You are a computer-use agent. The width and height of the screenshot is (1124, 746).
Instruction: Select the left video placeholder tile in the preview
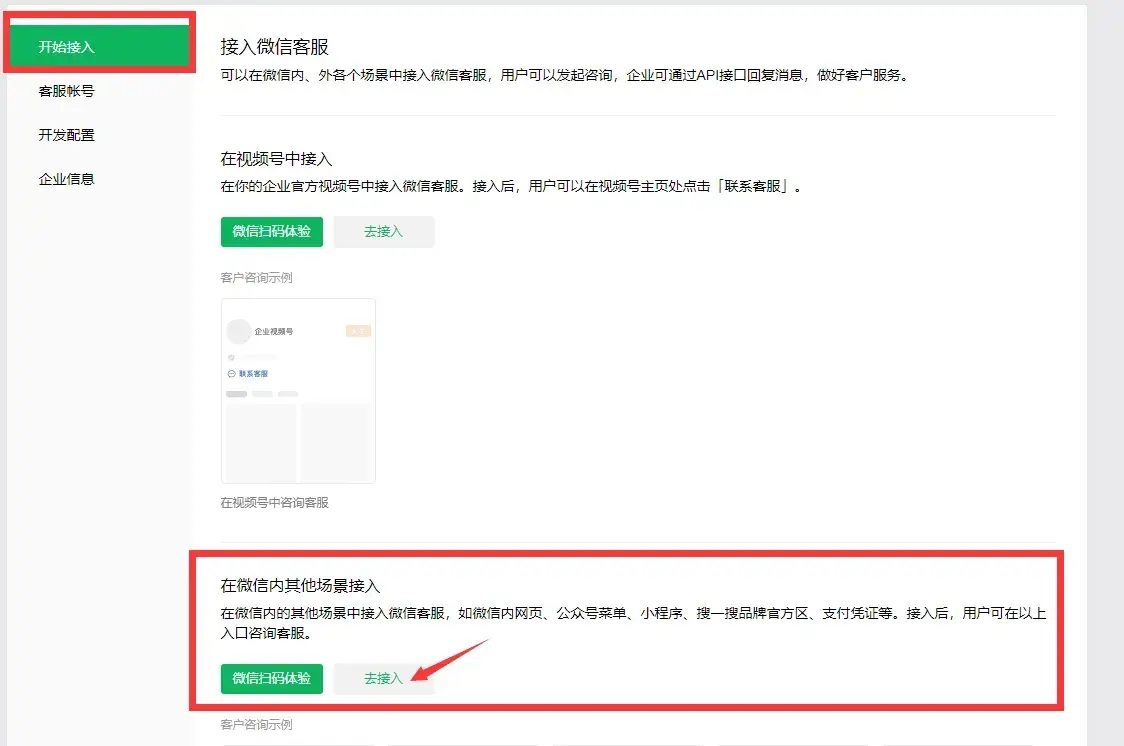[261, 441]
